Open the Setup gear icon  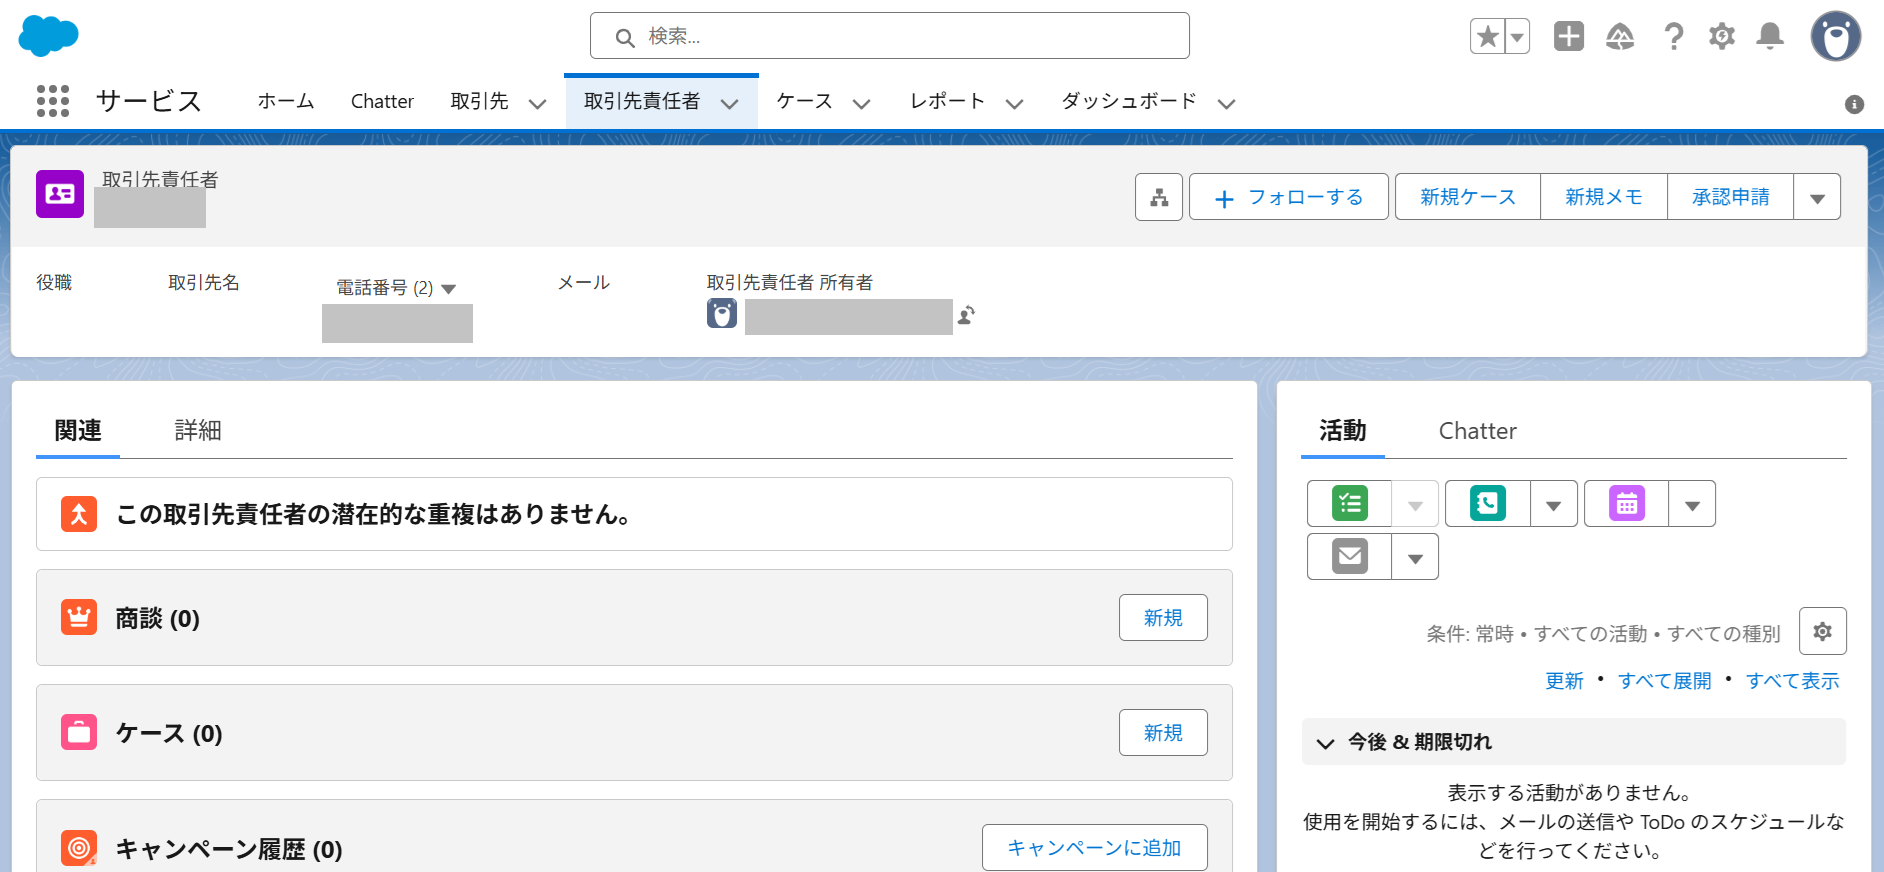pos(1722,37)
